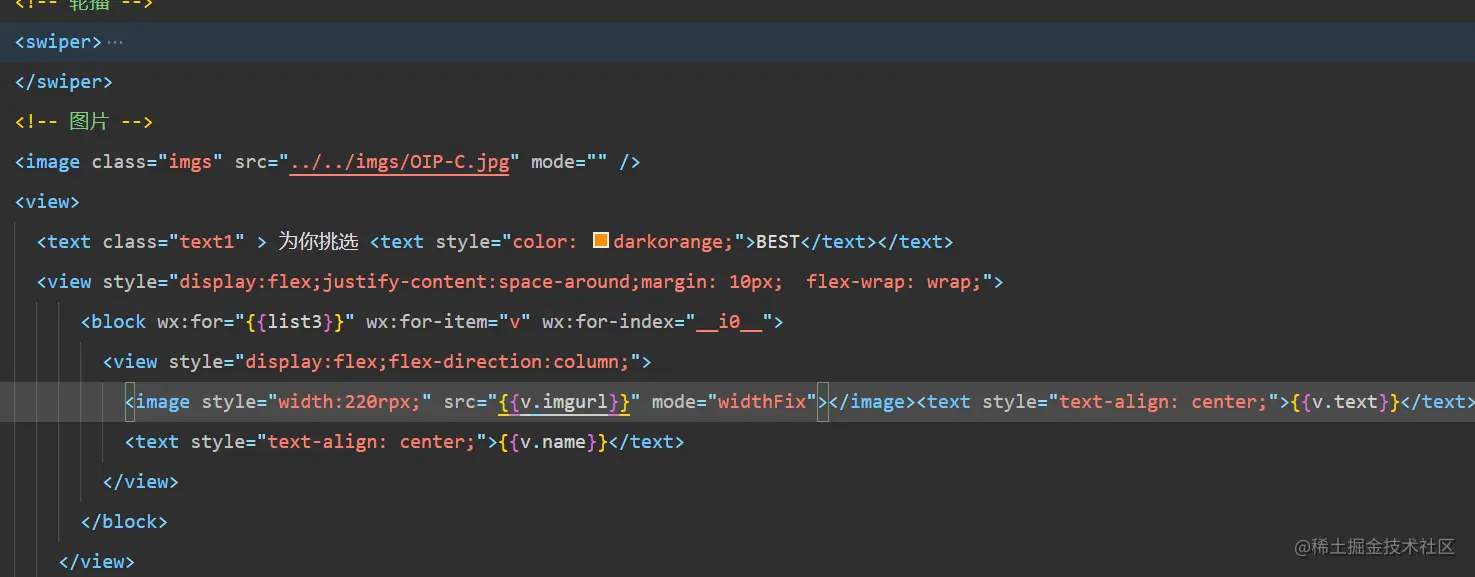
Task: Click justify-content:space-around style text
Action: pos(474,282)
